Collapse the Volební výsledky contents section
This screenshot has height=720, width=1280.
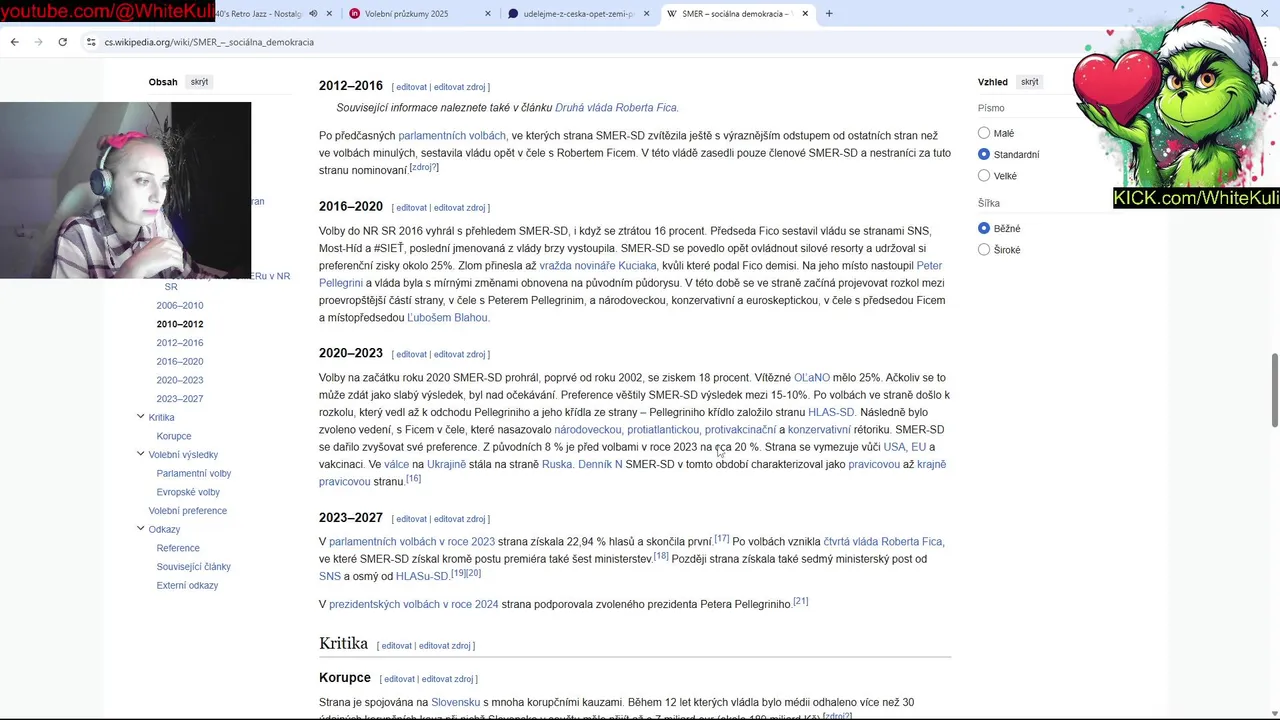[x=140, y=454]
